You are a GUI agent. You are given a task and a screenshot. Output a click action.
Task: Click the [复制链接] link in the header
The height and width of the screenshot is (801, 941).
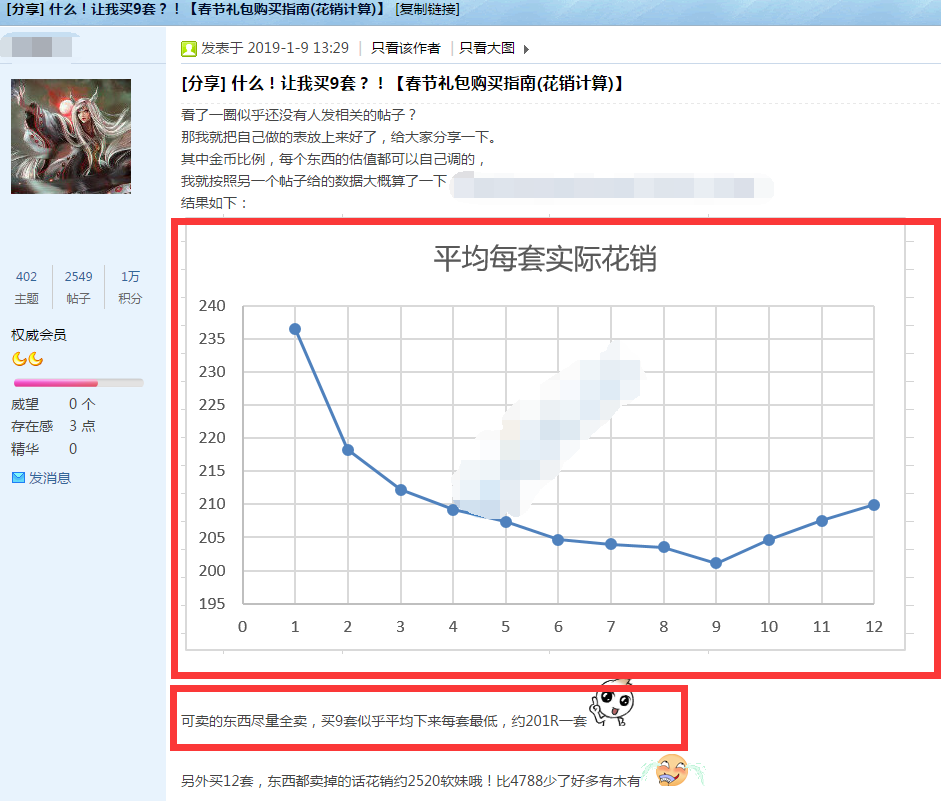[x=428, y=9]
